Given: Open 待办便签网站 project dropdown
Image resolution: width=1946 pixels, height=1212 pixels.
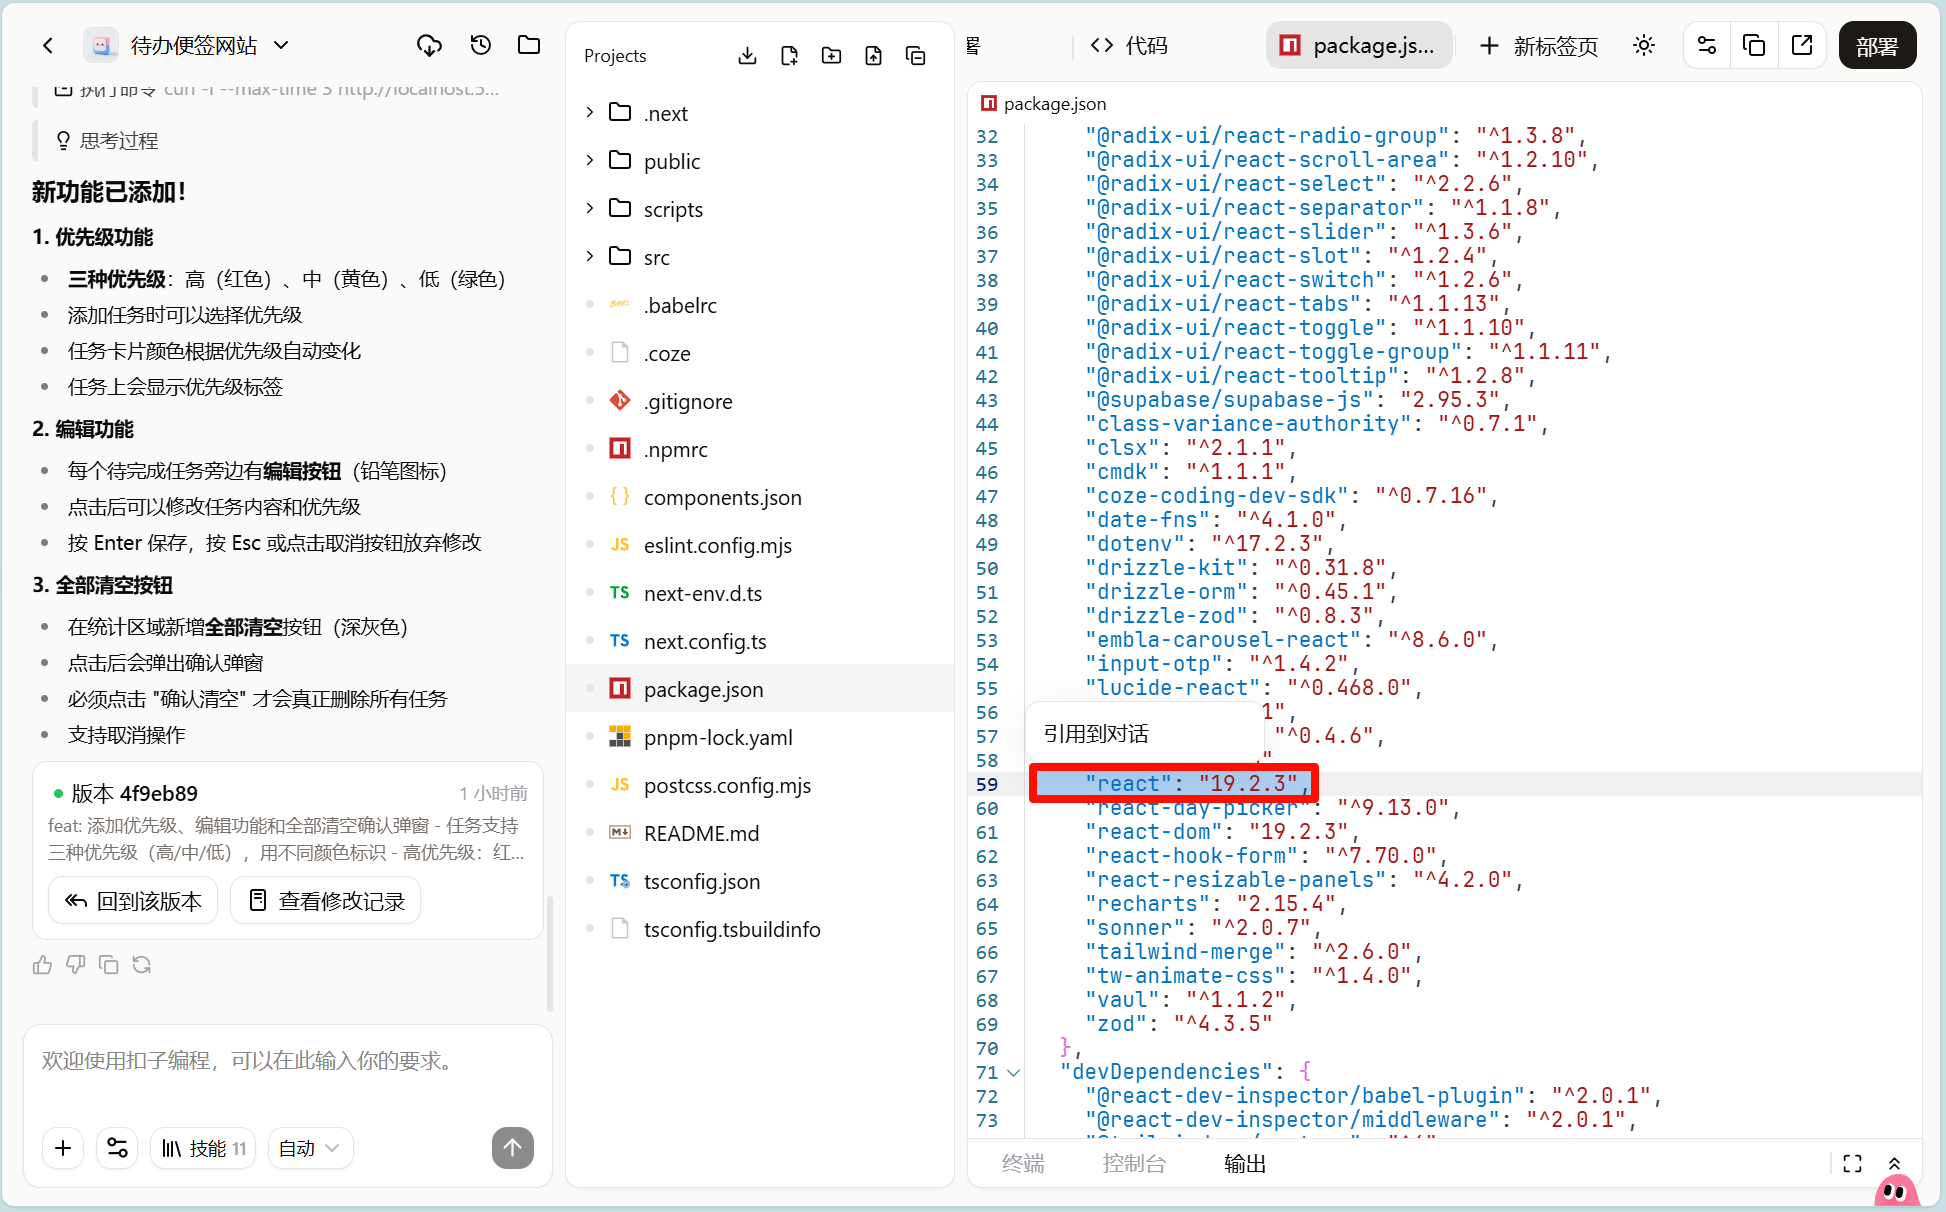Looking at the screenshot, I should pyautogui.click(x=281, y=45).
